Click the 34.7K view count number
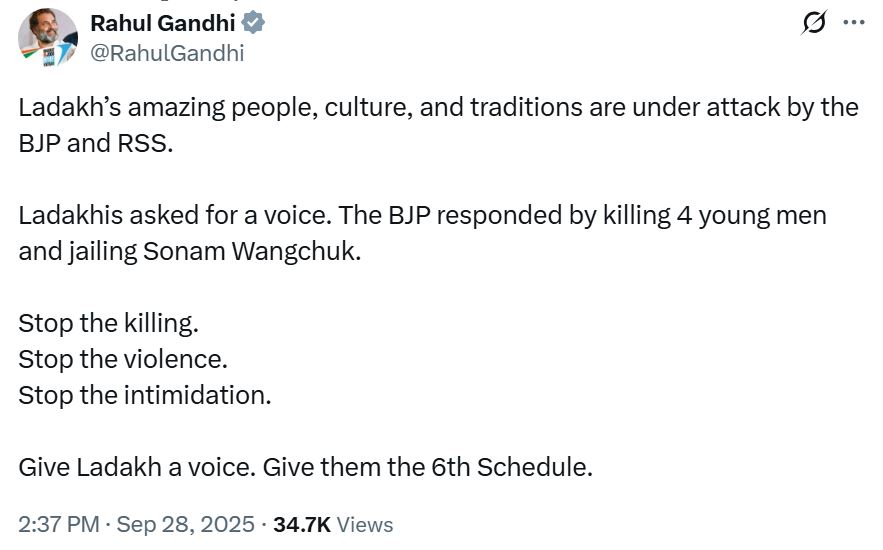 point(301,524)
